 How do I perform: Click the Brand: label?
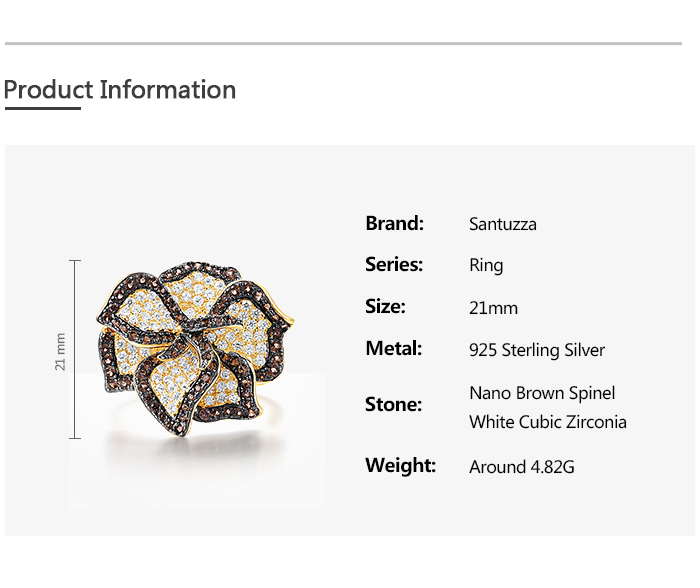pos(394,223)
